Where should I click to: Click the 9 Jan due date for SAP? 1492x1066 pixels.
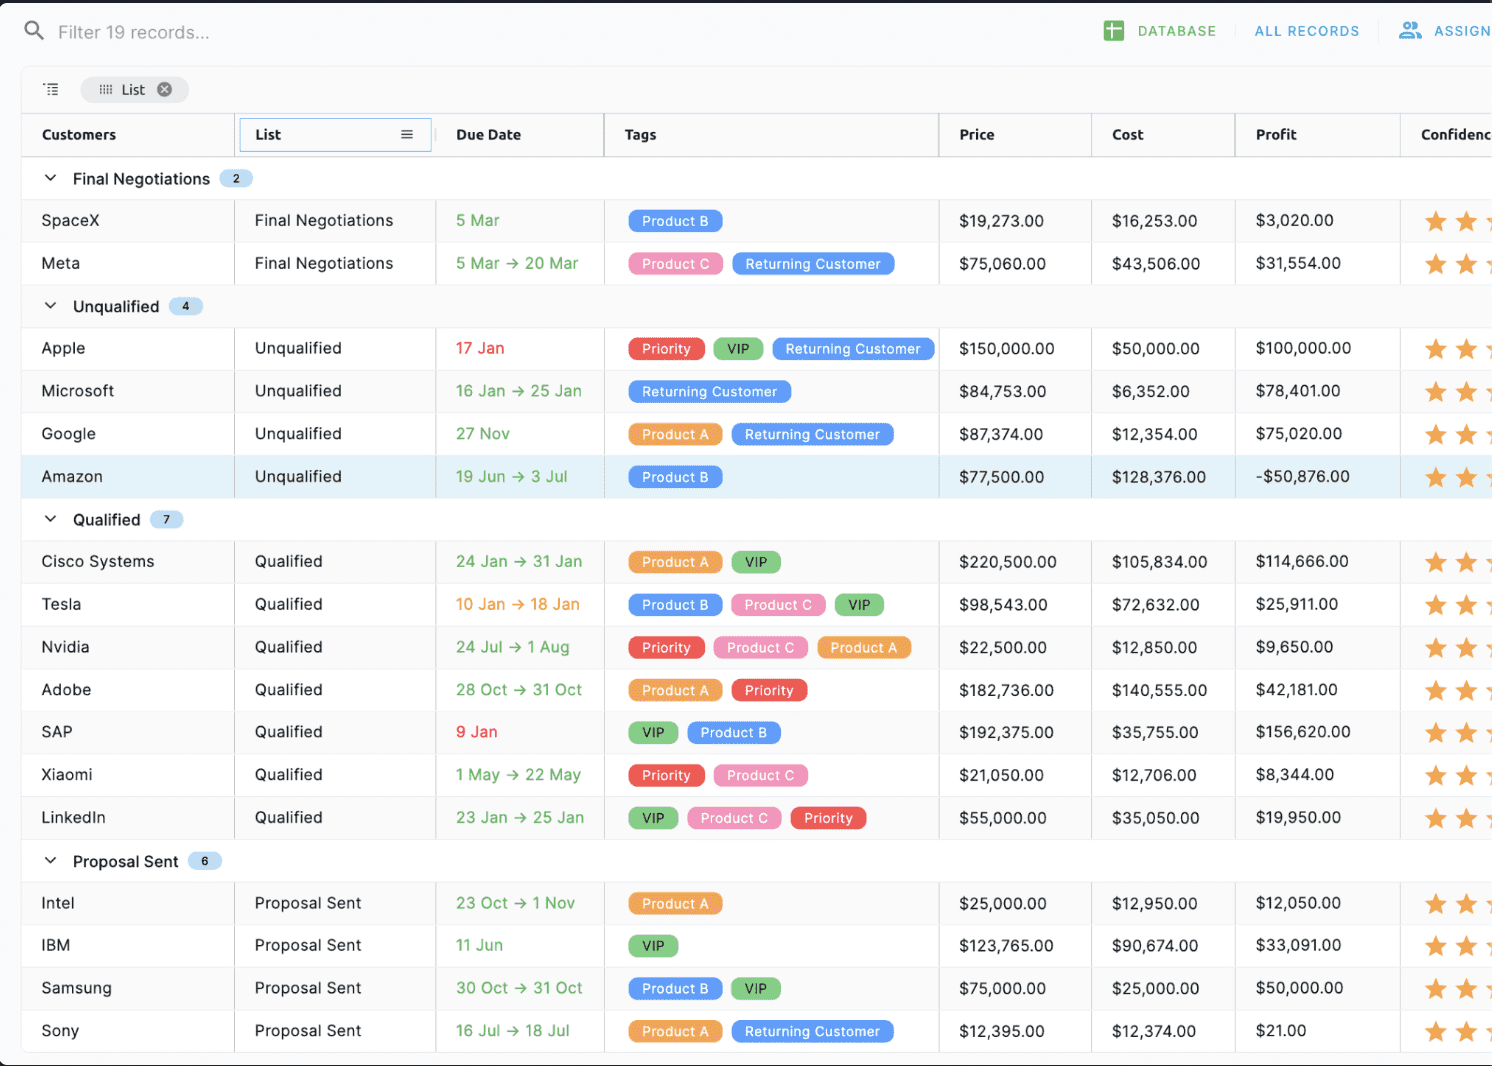pos(477,732)
